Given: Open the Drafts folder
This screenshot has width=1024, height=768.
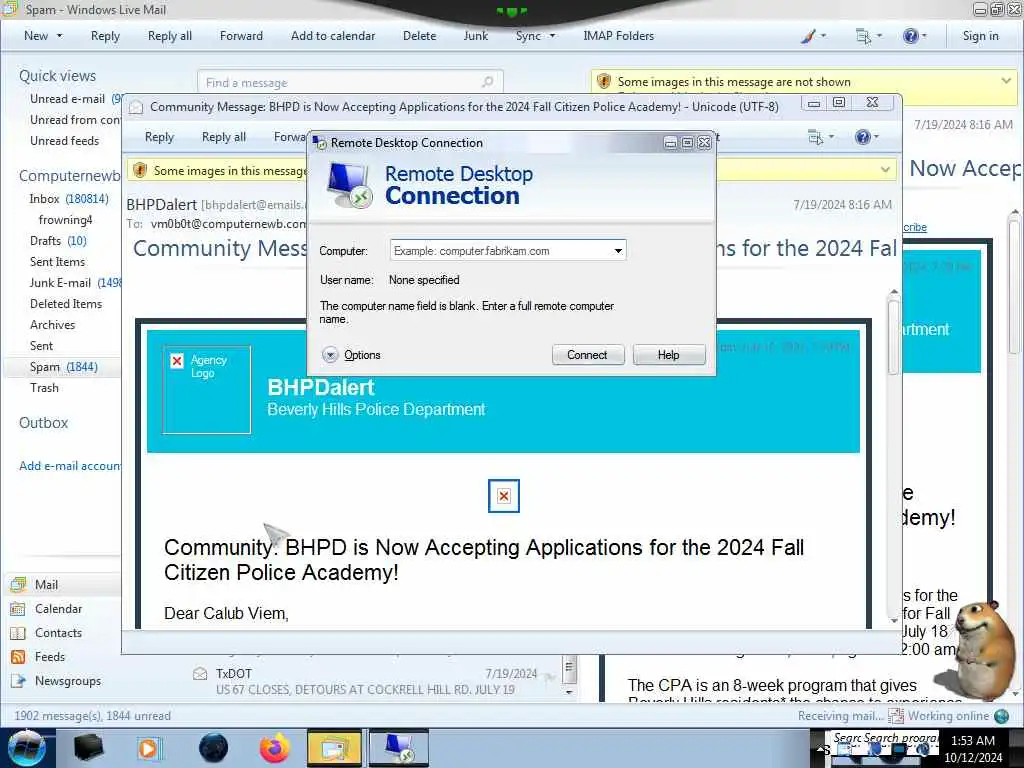Looking at the screenshot, I should click(x=58, y=240).
